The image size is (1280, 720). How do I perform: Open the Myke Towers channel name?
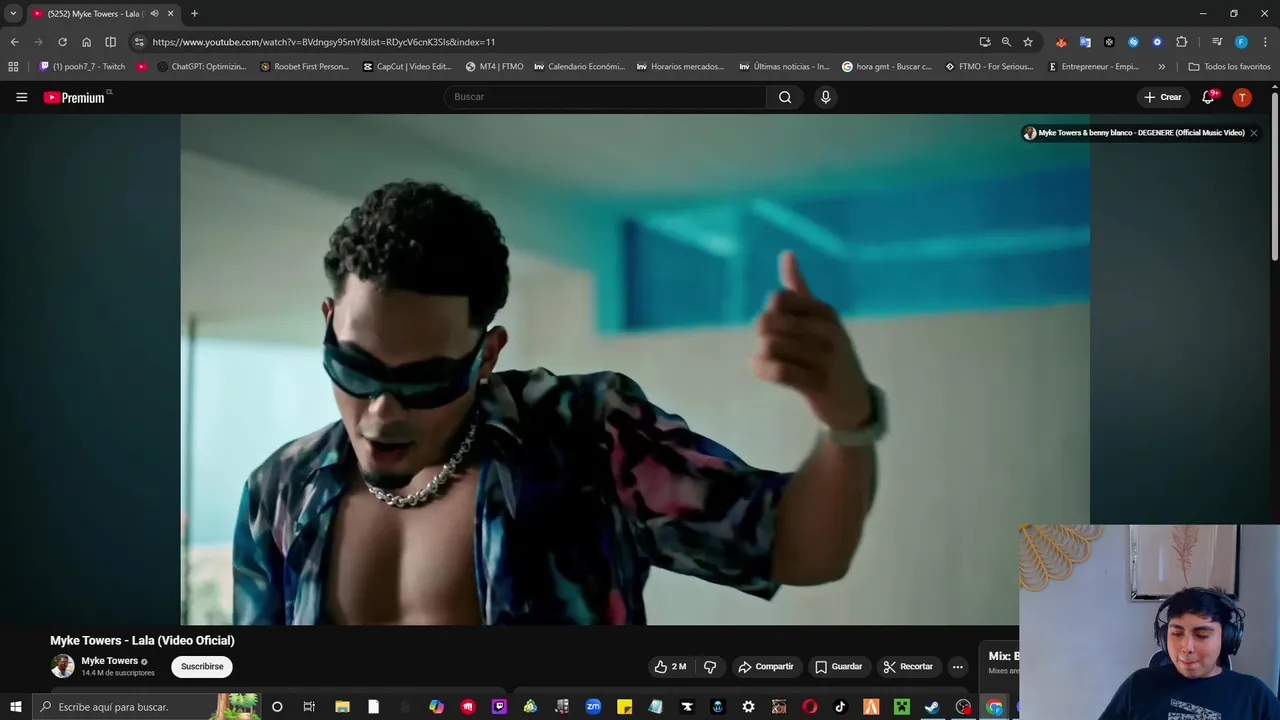click(109, 661)
